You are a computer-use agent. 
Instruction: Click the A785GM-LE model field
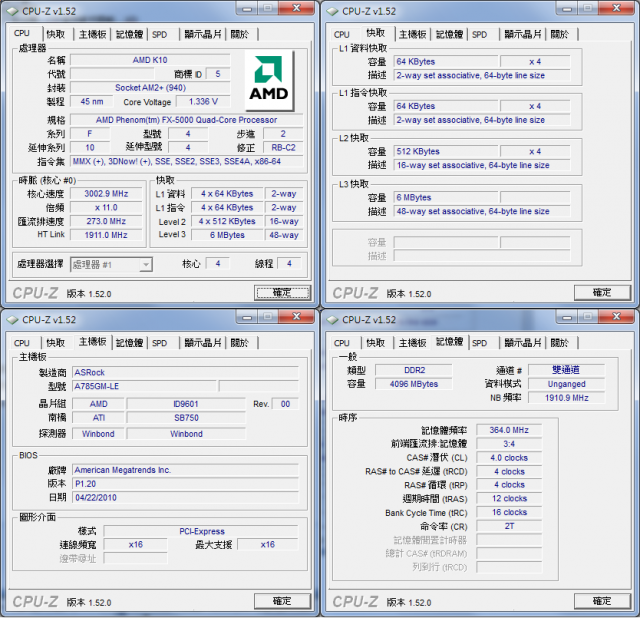click(144, 386)
